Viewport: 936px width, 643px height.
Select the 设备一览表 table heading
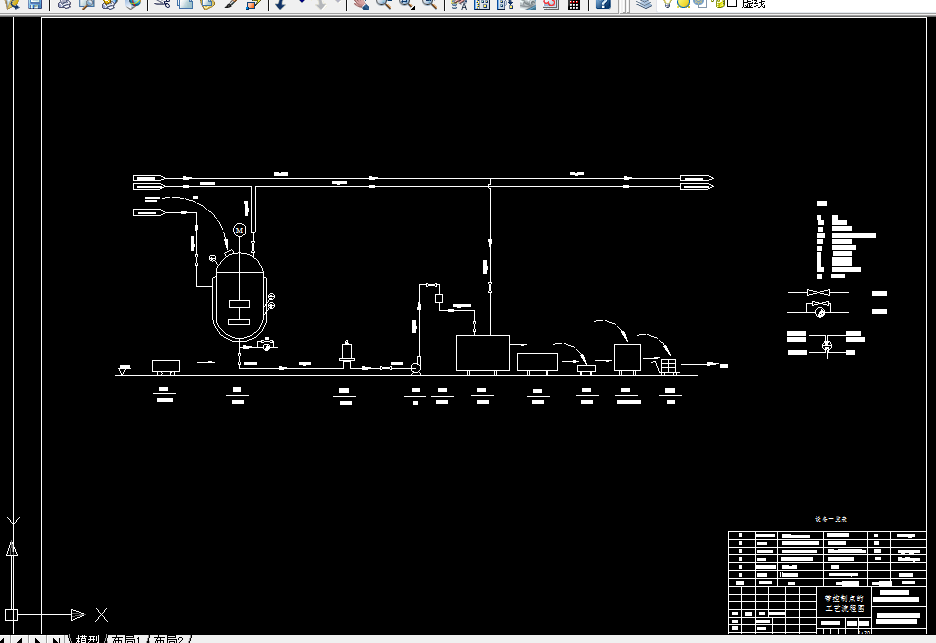point(831,519)
